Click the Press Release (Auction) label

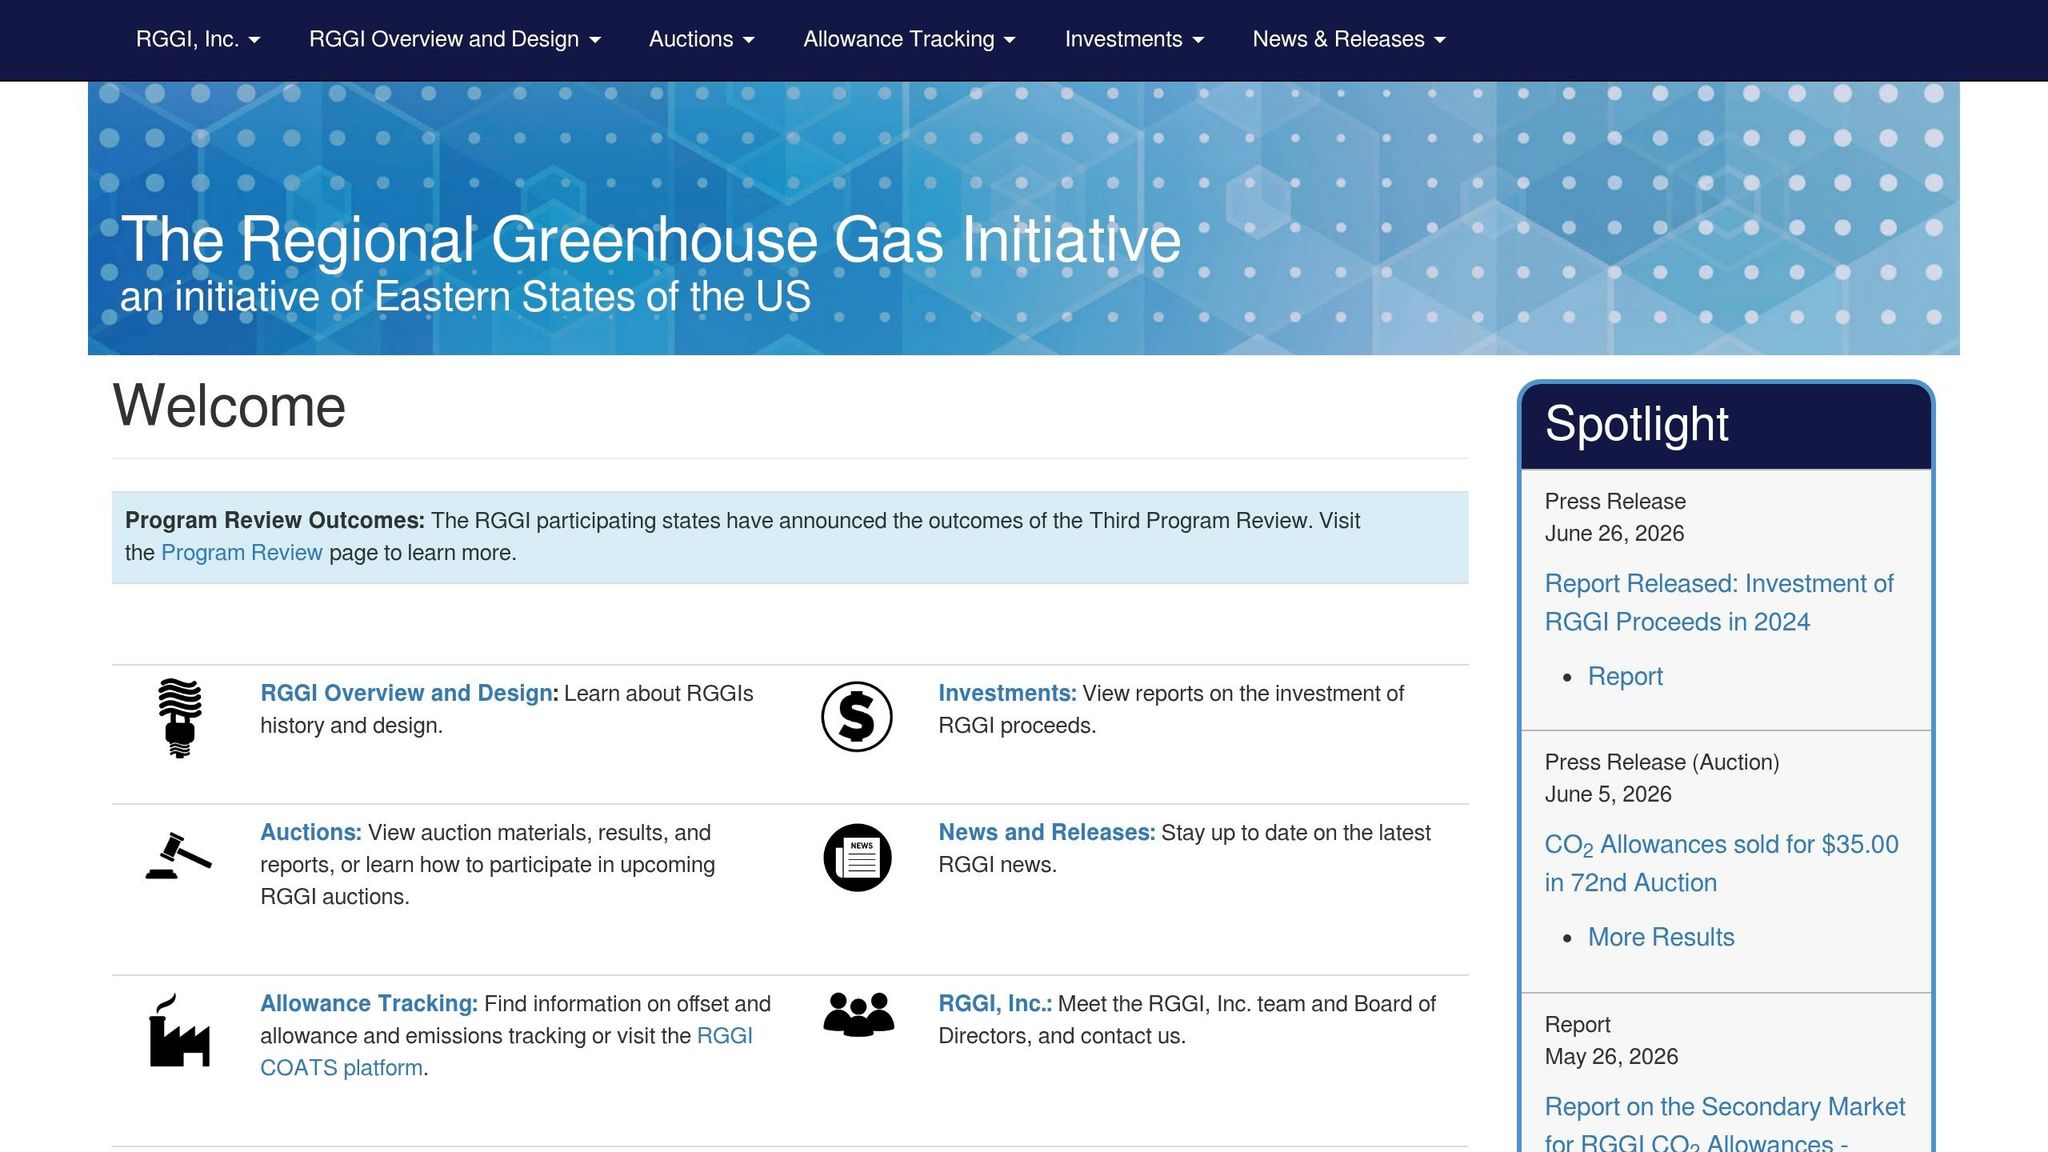tap(1661, 763)
